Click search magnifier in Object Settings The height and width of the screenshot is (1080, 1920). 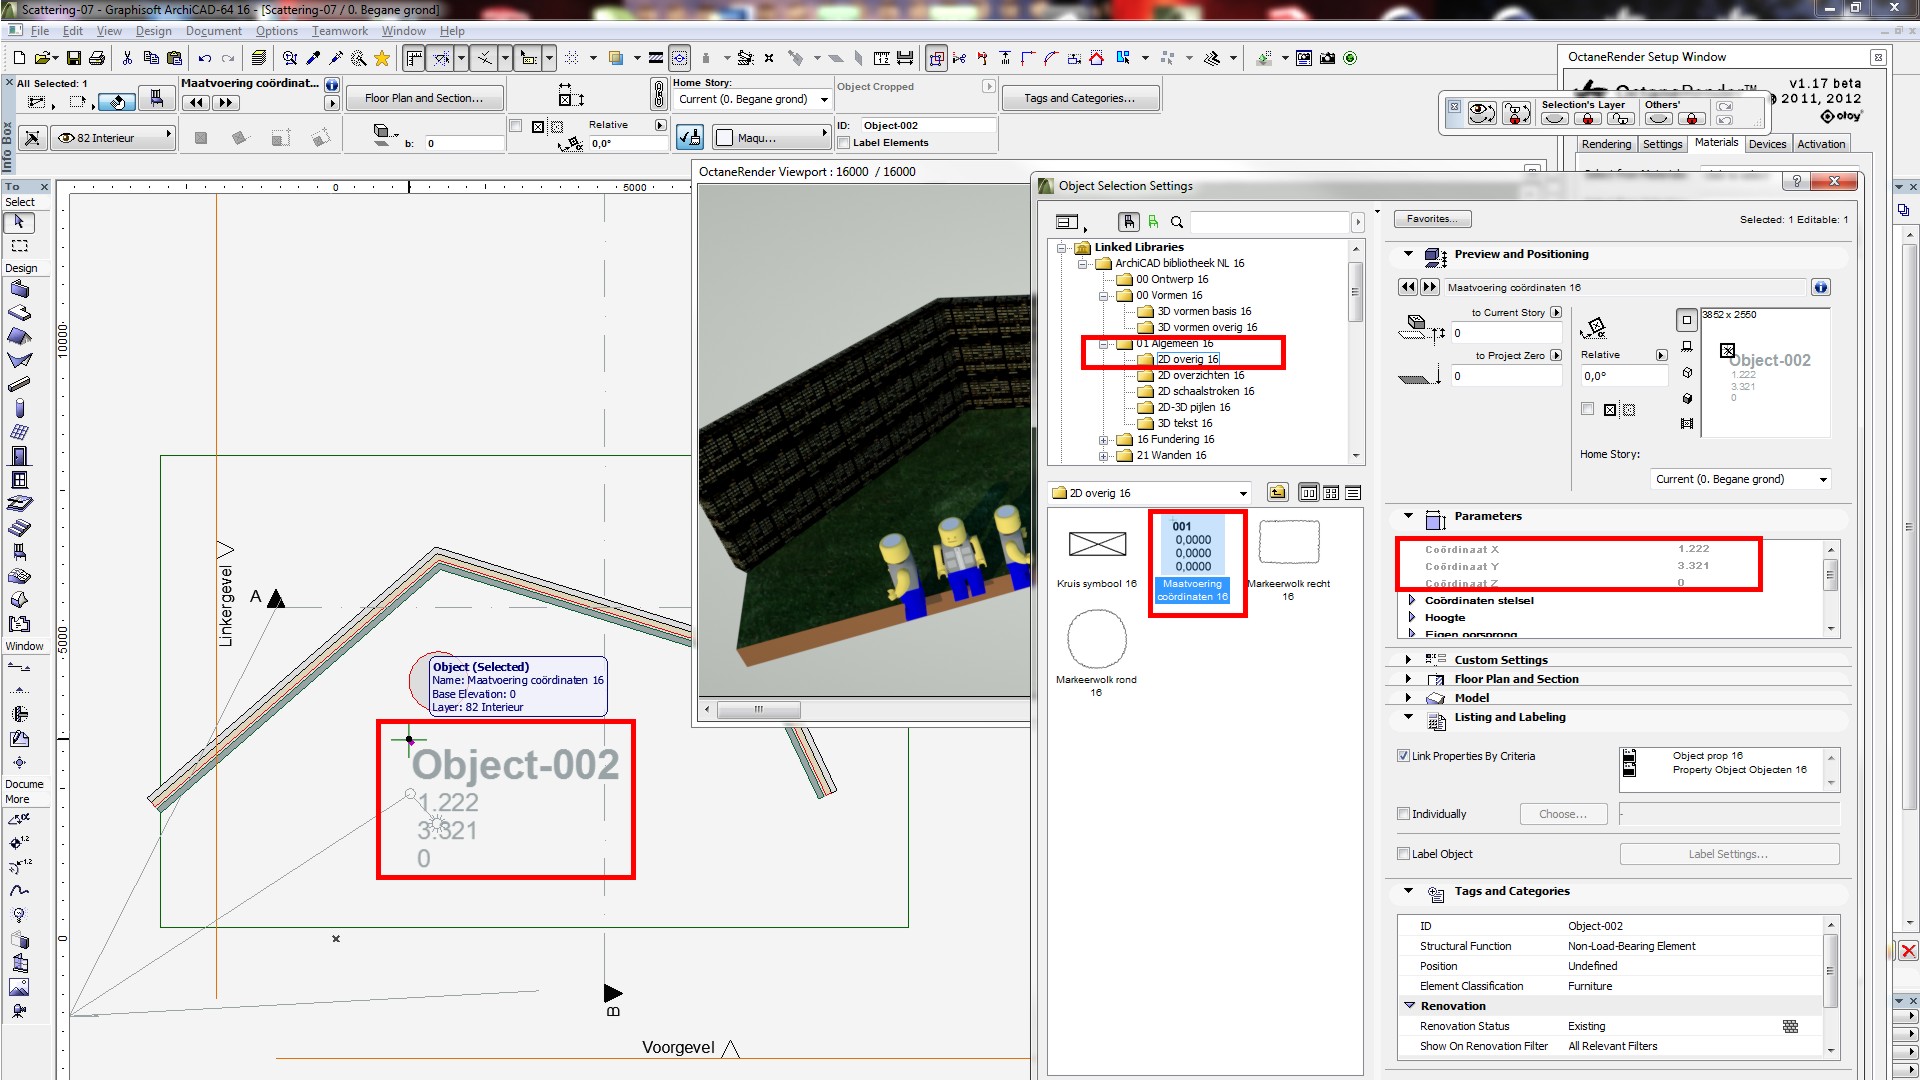click(1177, 222)
